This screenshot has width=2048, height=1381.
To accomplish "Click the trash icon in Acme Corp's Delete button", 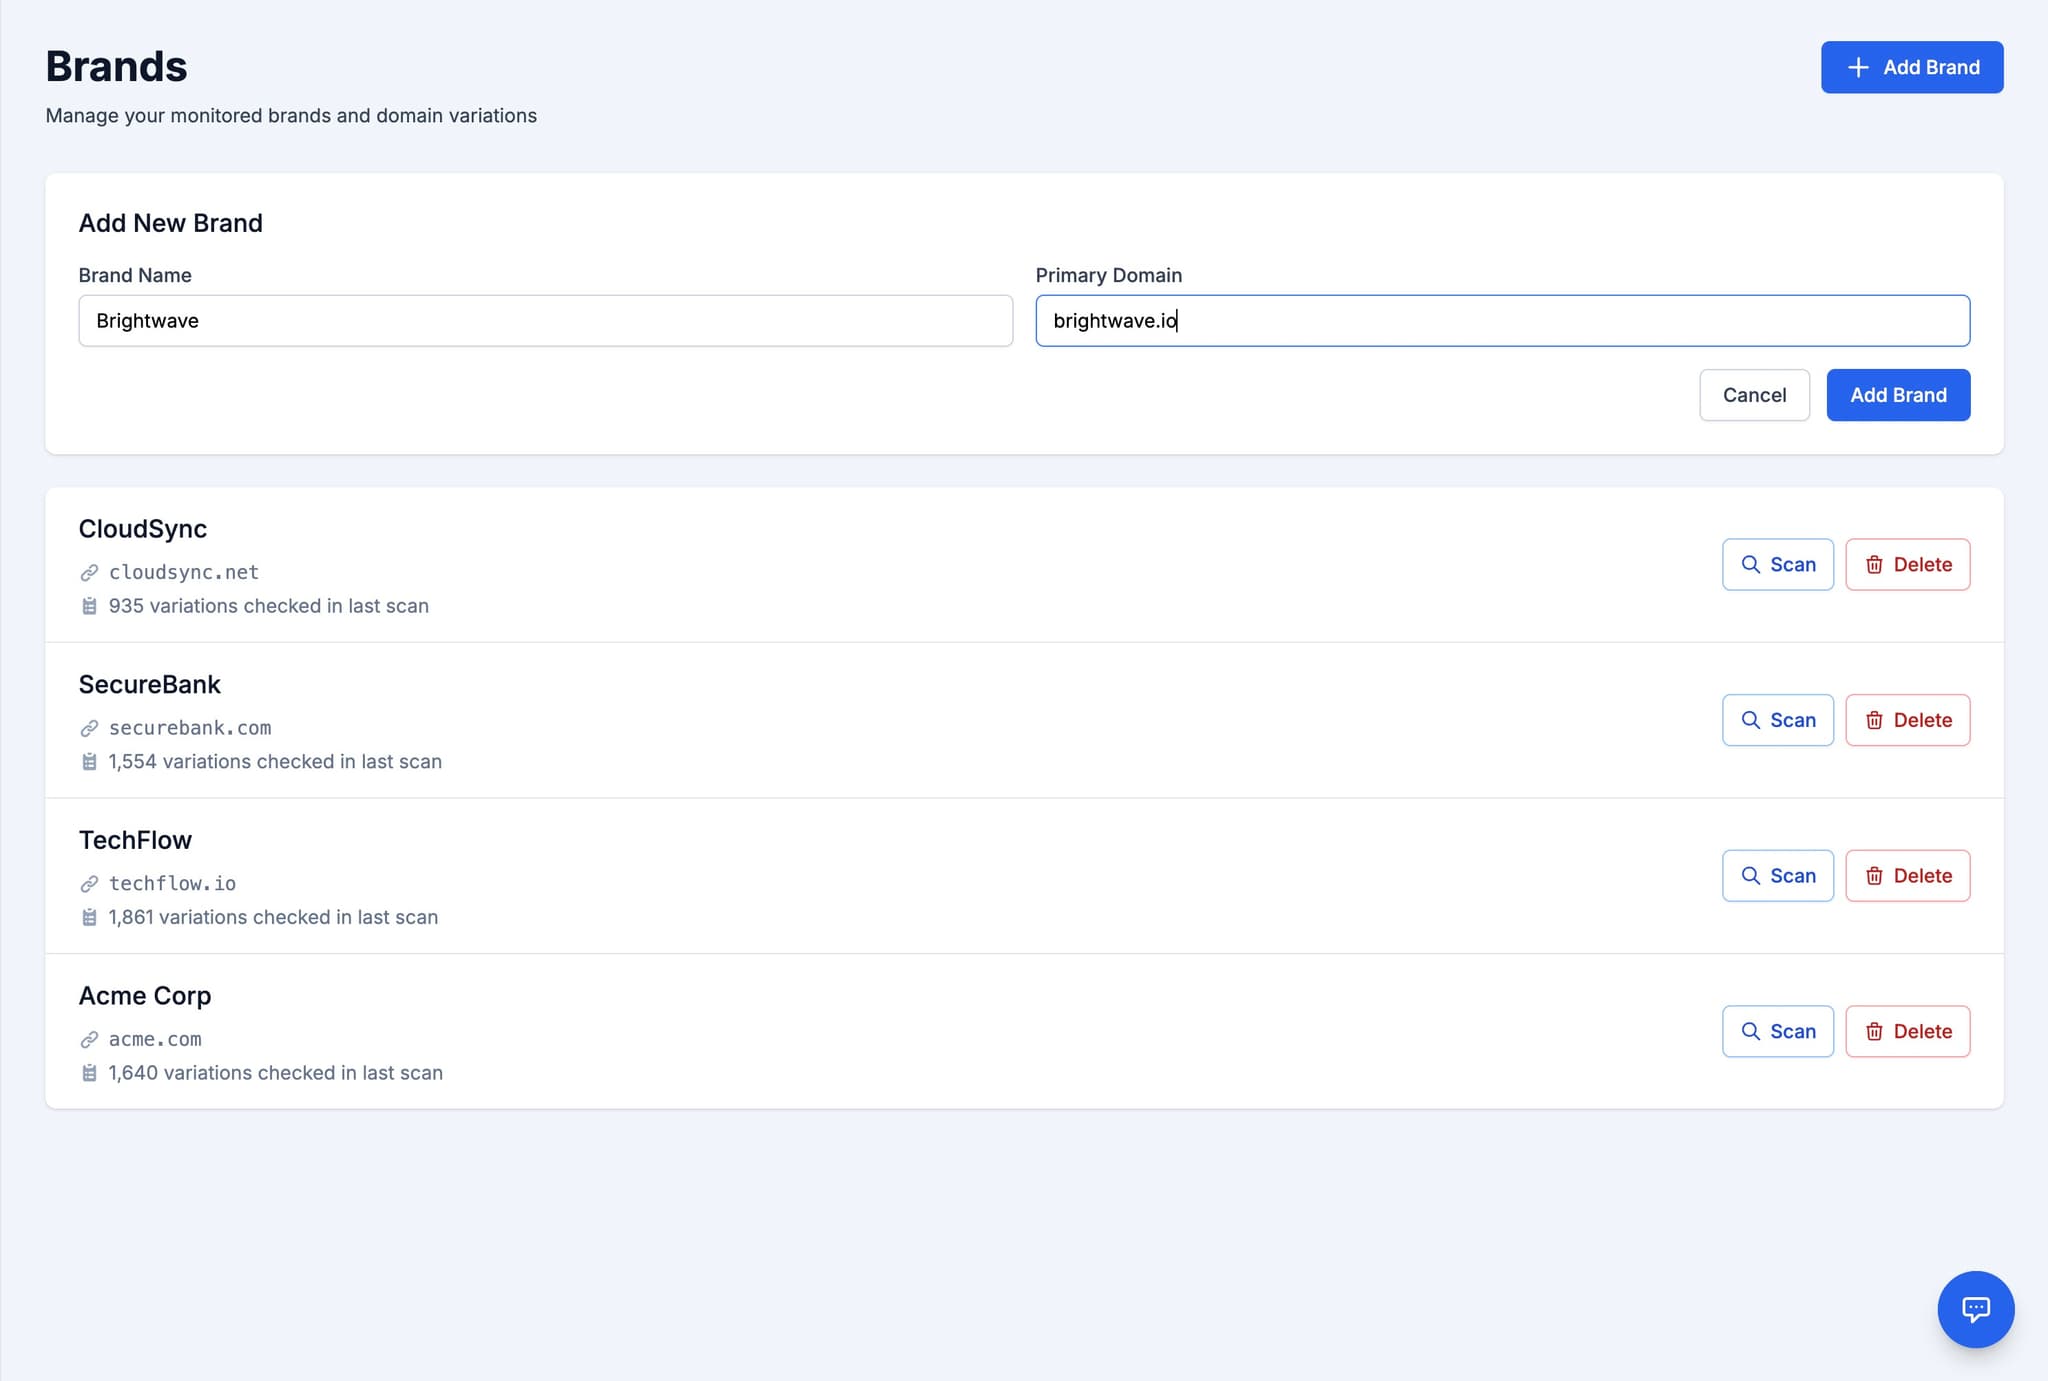I will tap(1875, 1031).
